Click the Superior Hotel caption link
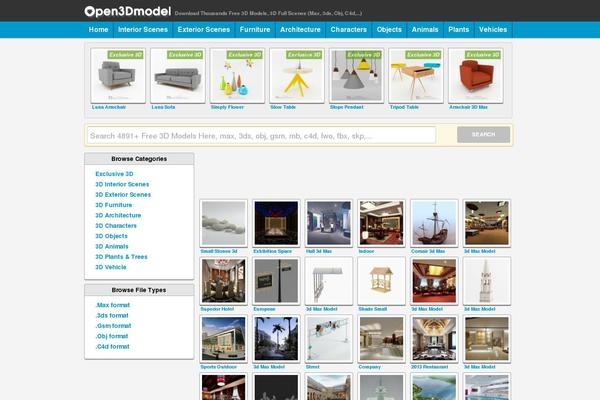Screen dimensions: 600x400 click(217, 309)
